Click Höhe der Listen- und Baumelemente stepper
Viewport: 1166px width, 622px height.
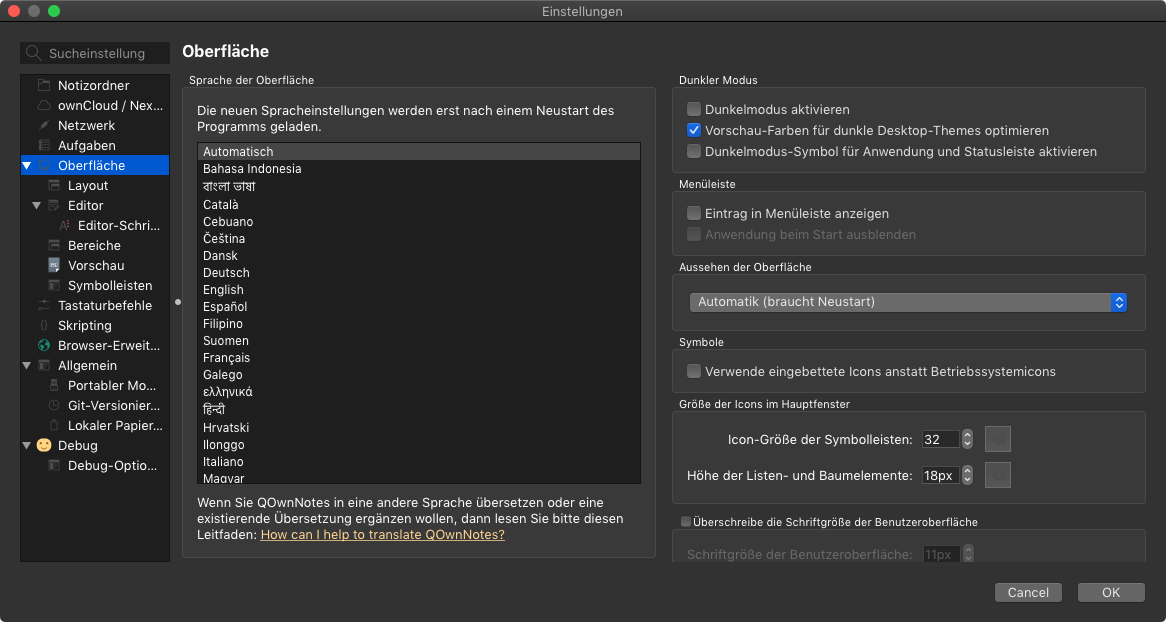click(x=967, y=475)
